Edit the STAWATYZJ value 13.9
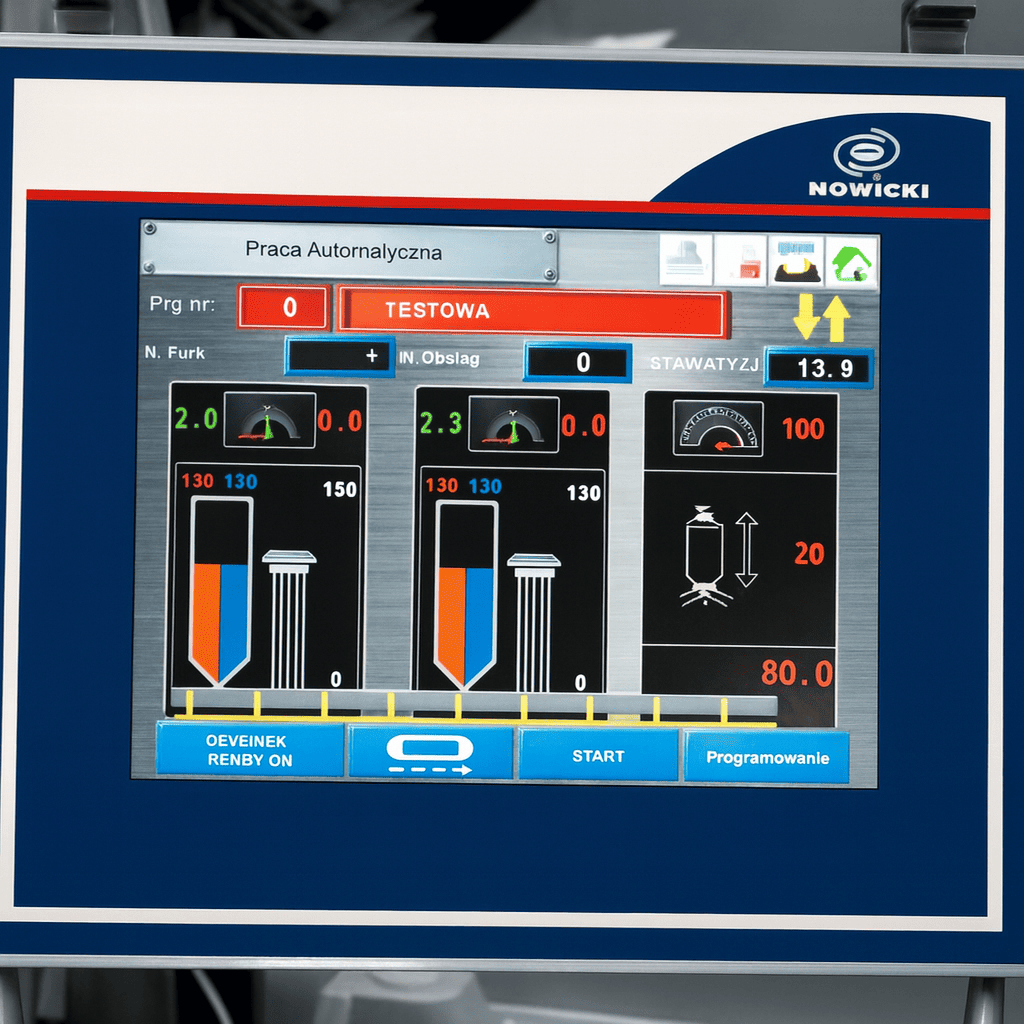Image resolution: width=1024 pixels, height=1024 pixels. [x=819, y=368]
